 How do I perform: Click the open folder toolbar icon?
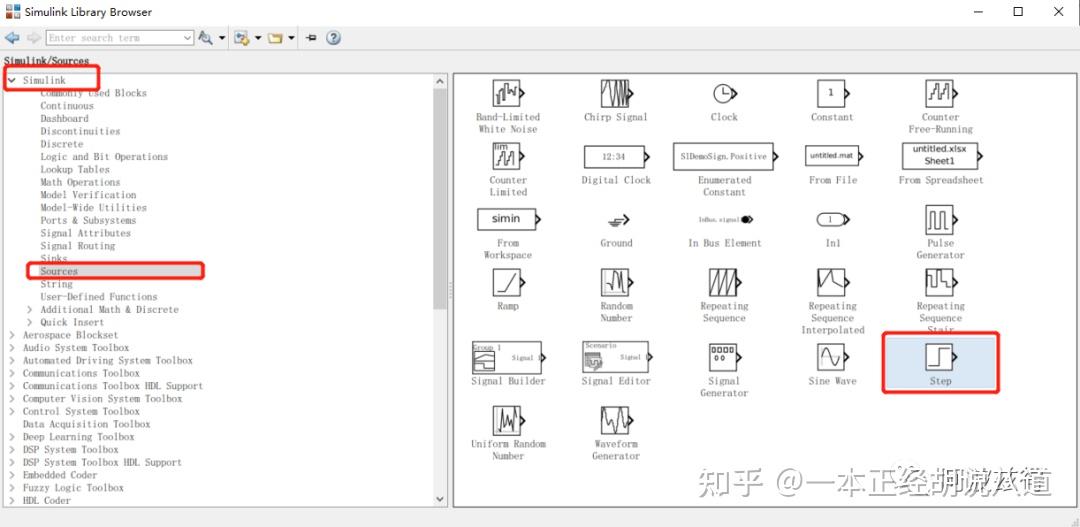(276, 38)
